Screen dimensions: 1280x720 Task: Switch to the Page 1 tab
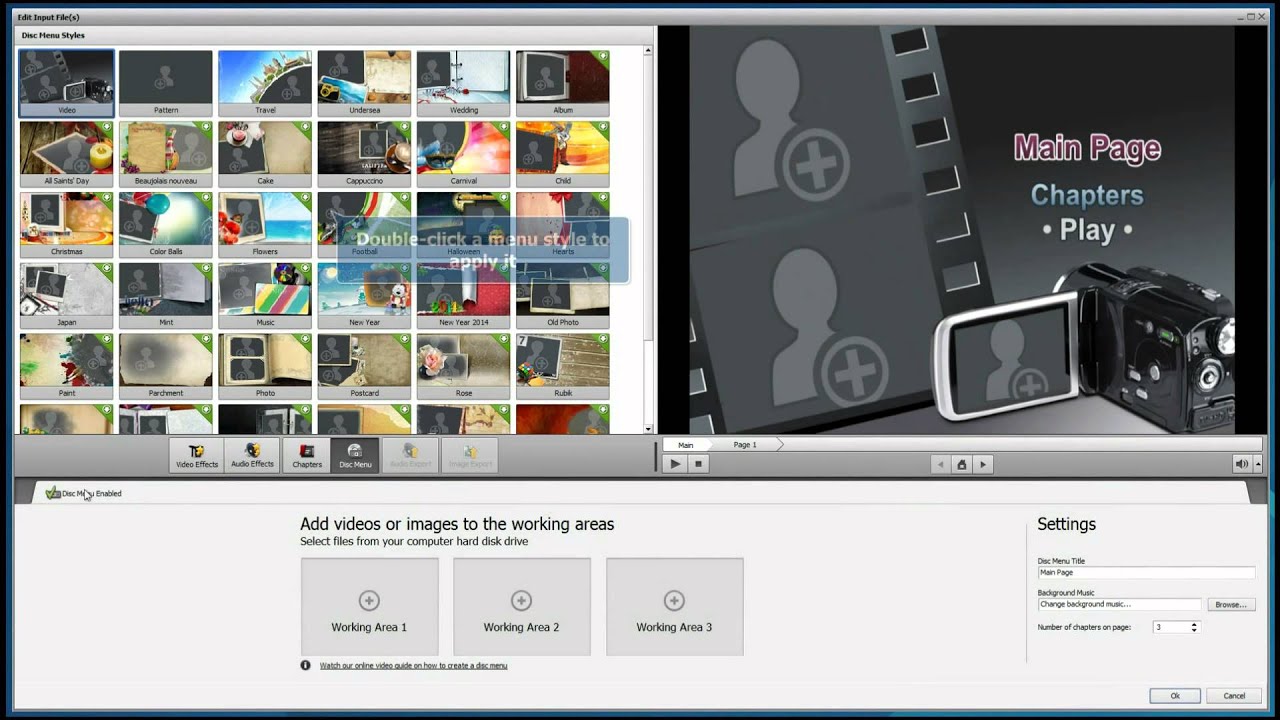tap(745, 445)
